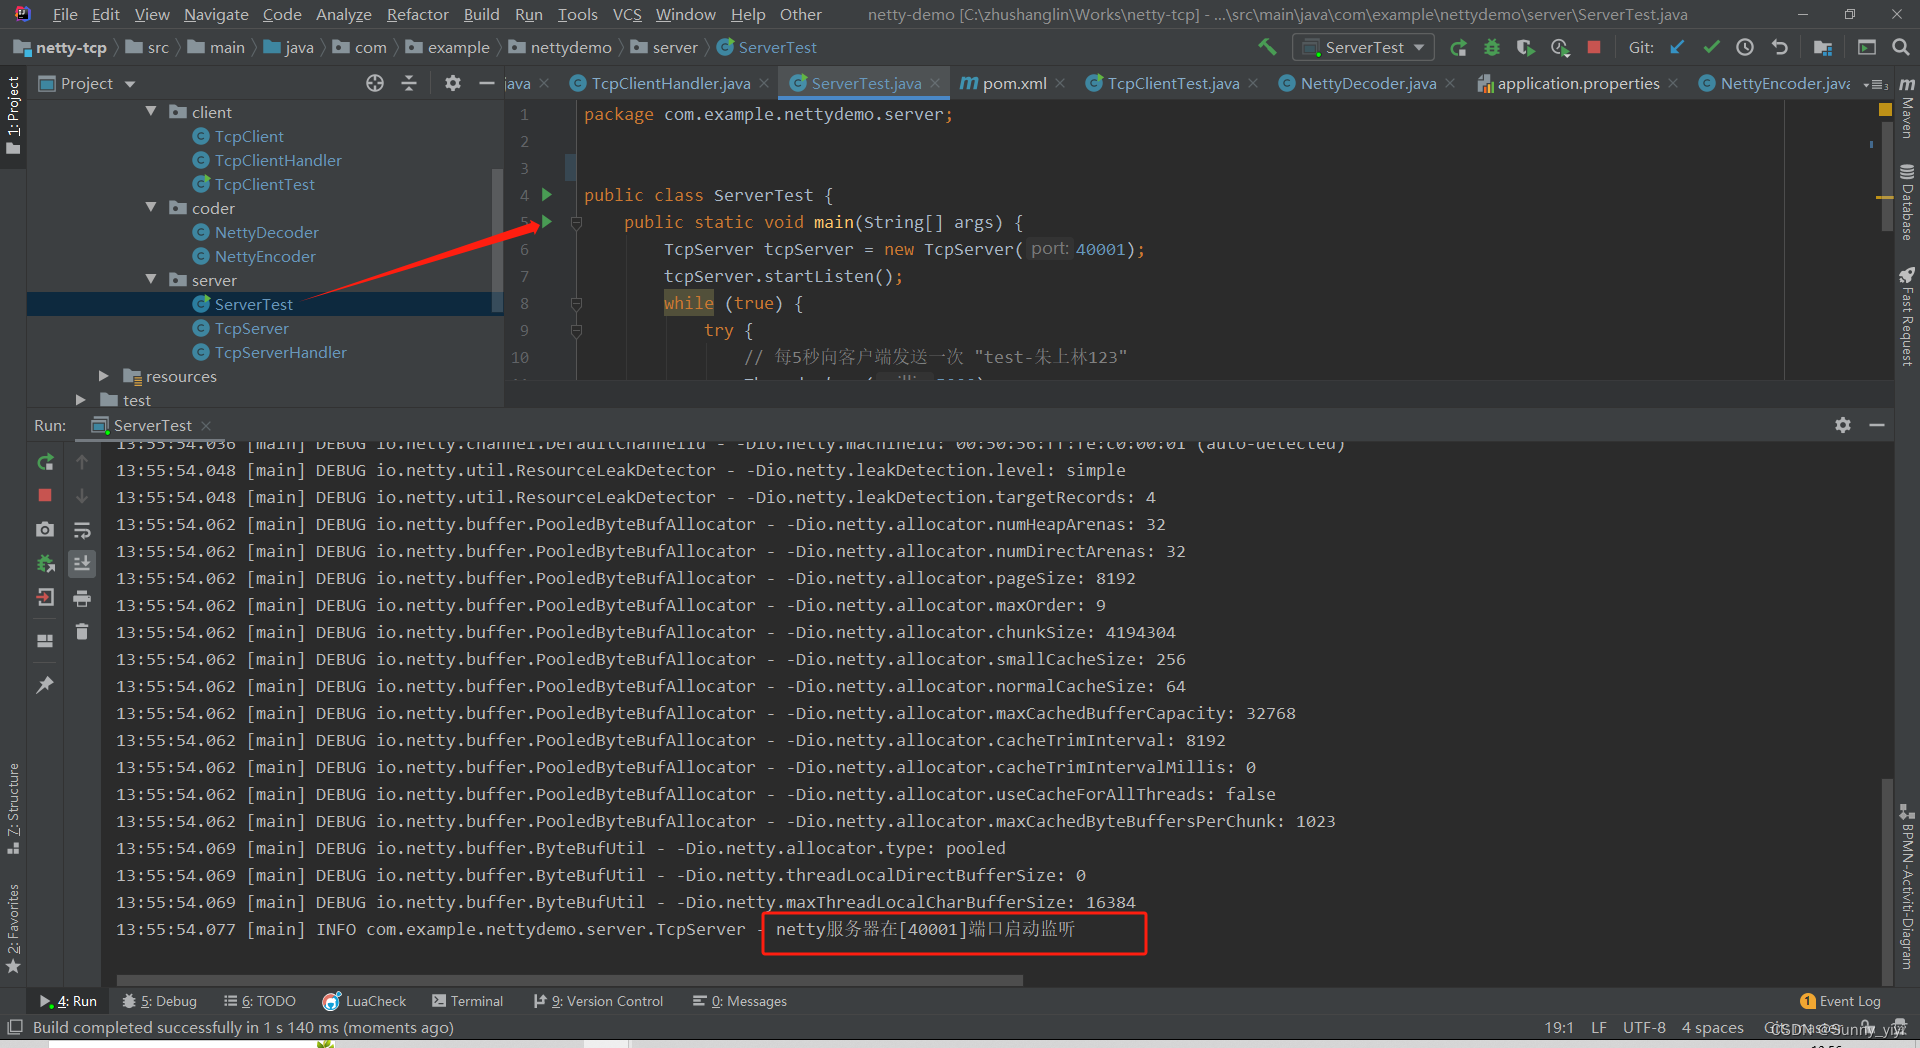The width and height of the screenshot is (1920, 1048).
Task: Toggle the Maven tool window stripe
Action: pyautogui.click(x=1907, y=108)
